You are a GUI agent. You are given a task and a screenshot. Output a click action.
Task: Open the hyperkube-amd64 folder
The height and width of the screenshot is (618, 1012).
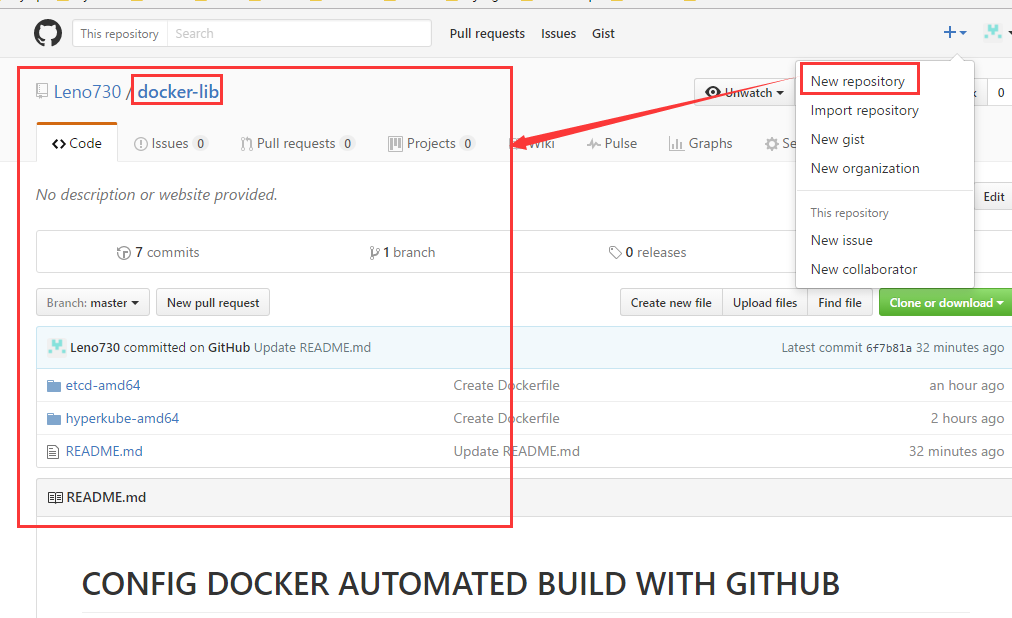[122, 418]
